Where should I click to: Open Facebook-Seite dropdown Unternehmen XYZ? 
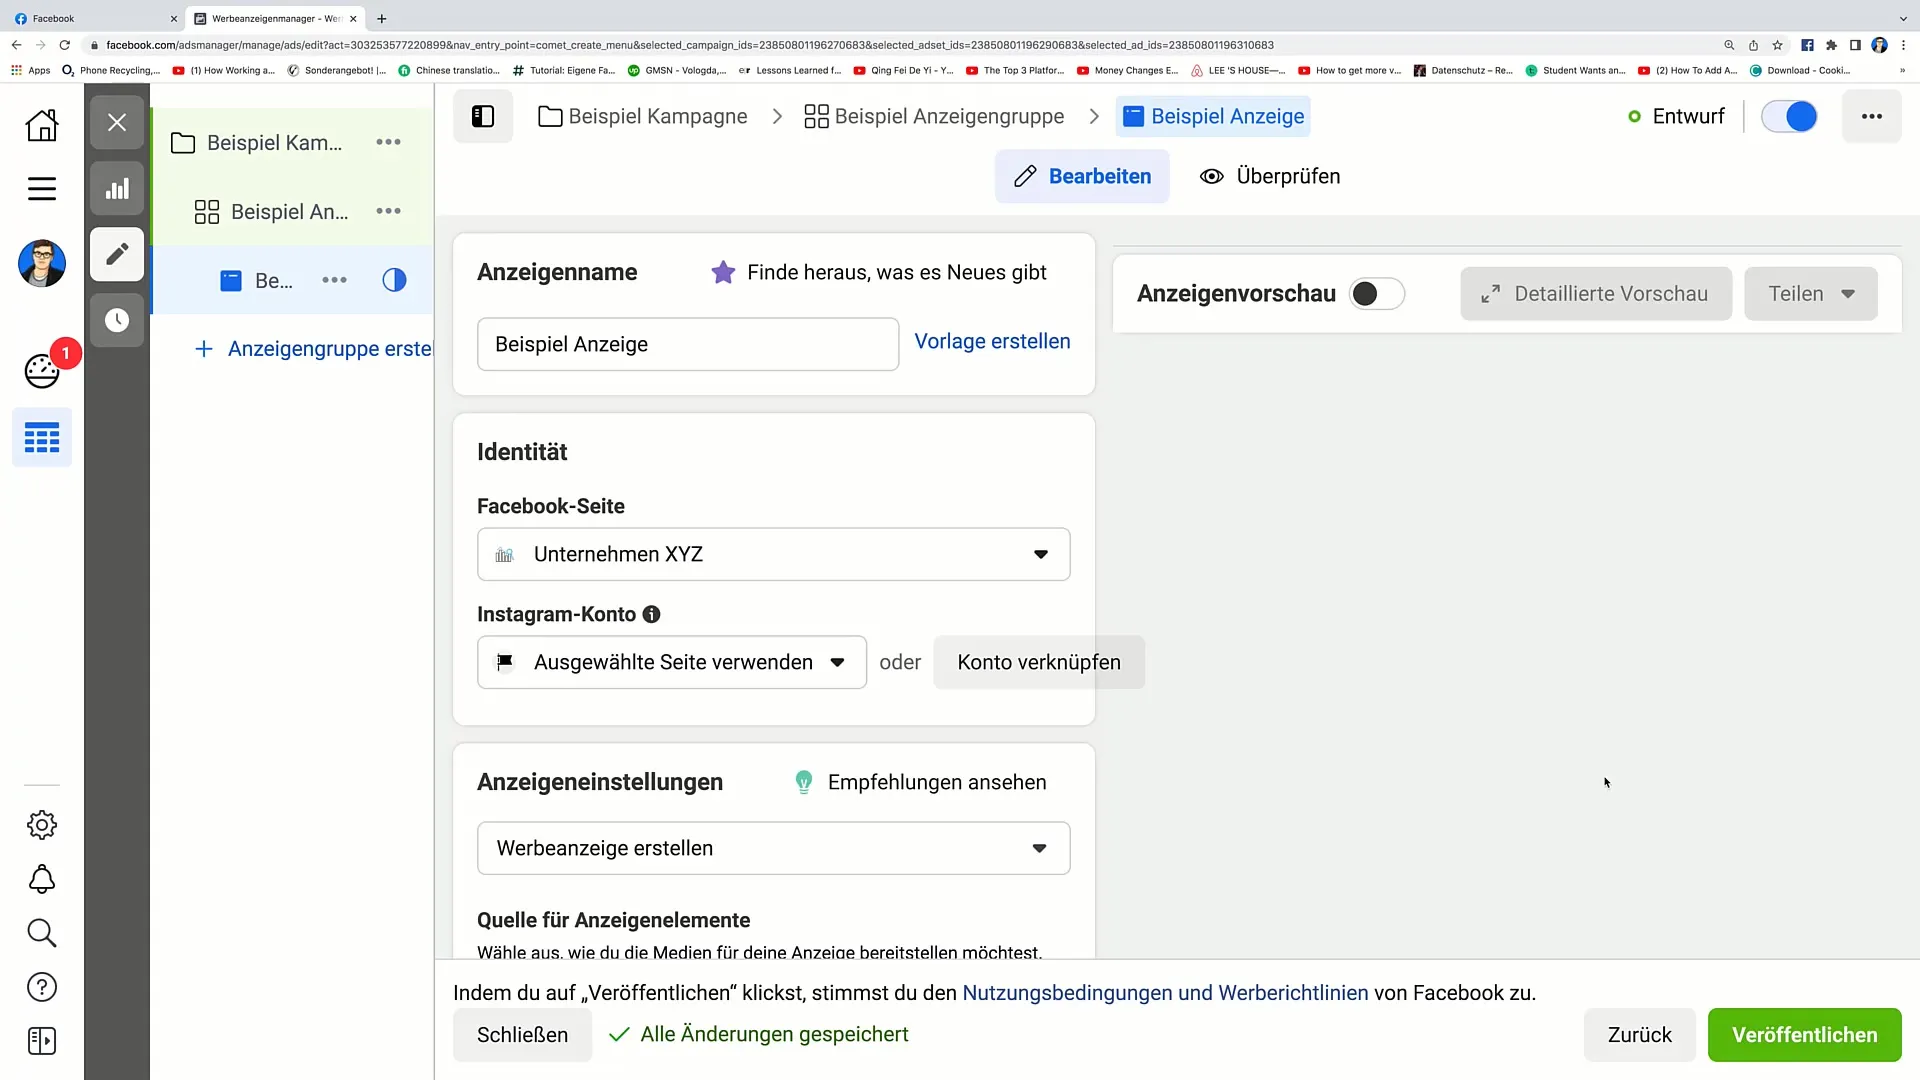click(x=773, y=554)
